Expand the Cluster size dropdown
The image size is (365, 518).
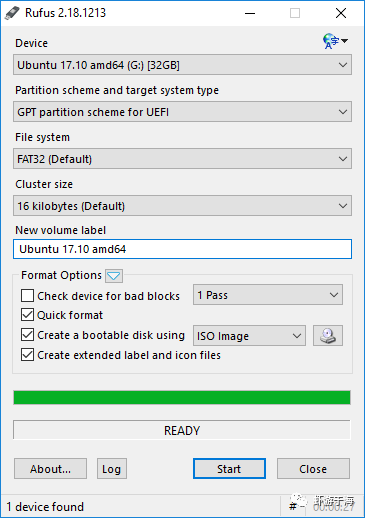(182, 206)
